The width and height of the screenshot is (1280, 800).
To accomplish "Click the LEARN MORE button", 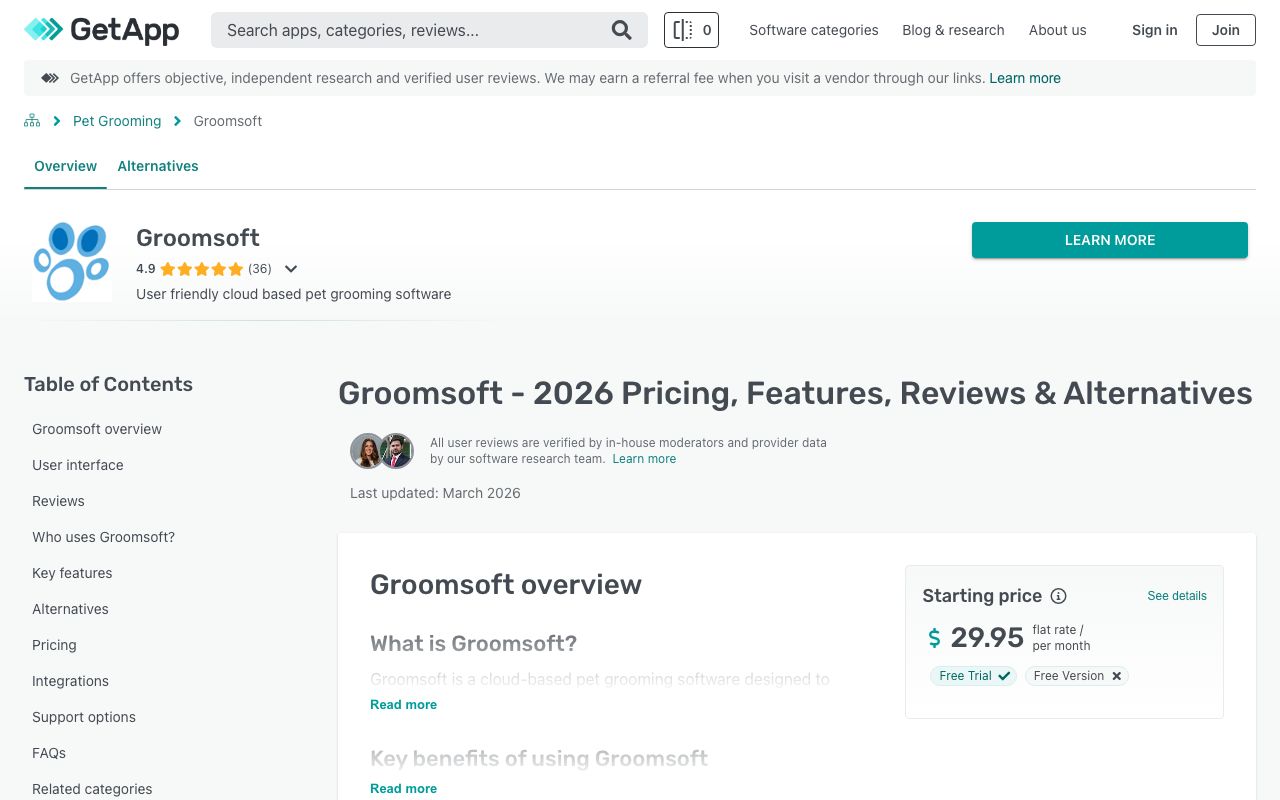I will [x=1110, y=240].
